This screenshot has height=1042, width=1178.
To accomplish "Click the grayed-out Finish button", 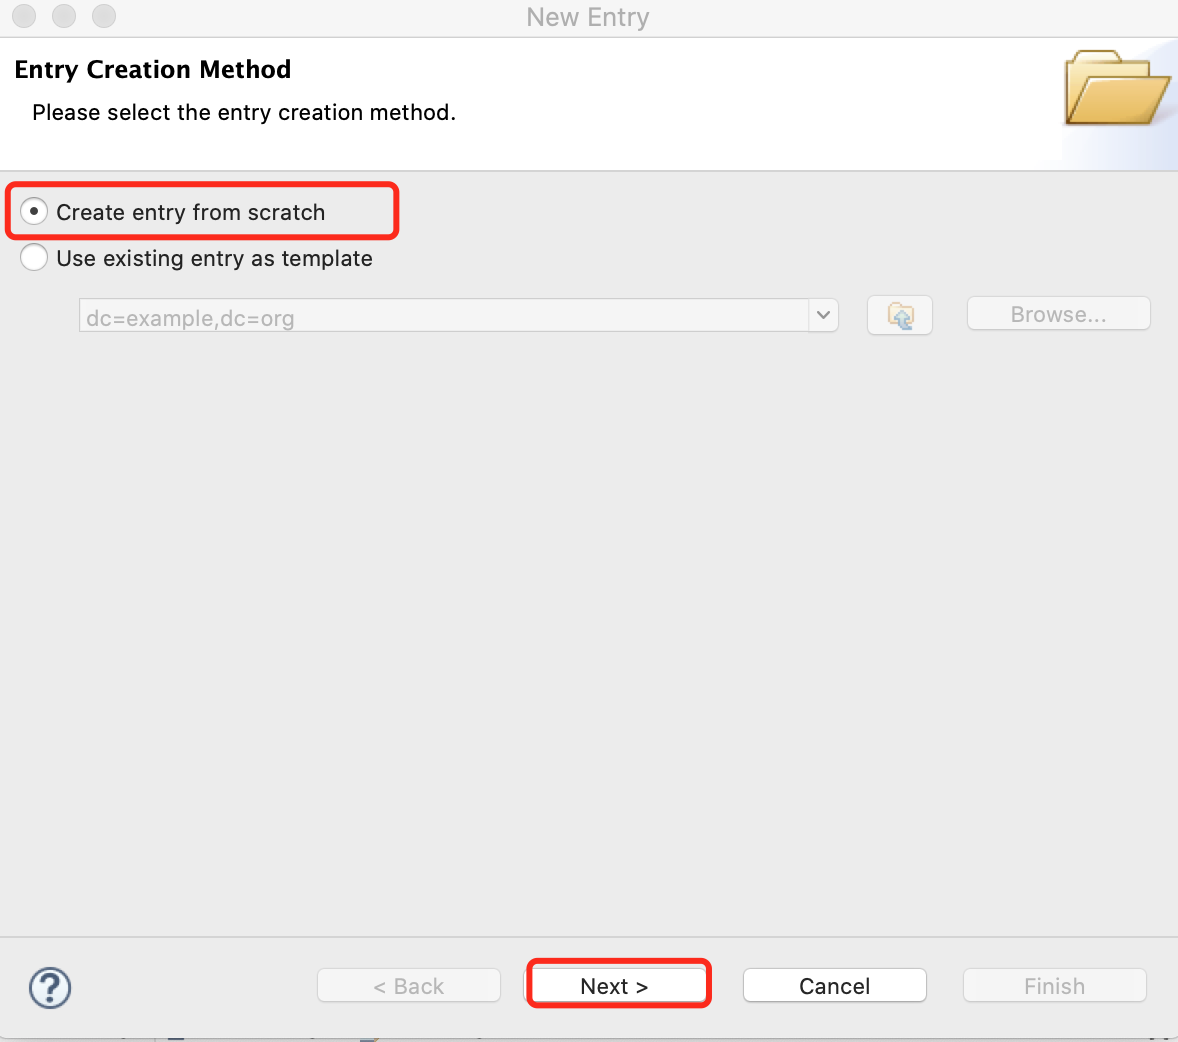I will point(1054,985).
